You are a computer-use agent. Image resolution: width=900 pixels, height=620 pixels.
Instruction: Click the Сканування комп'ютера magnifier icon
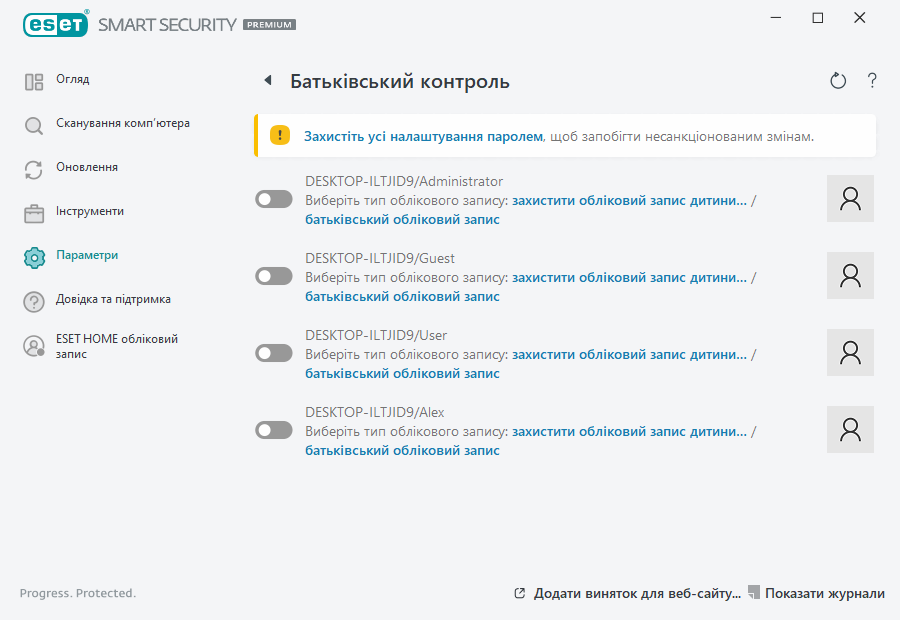[34, 125]
